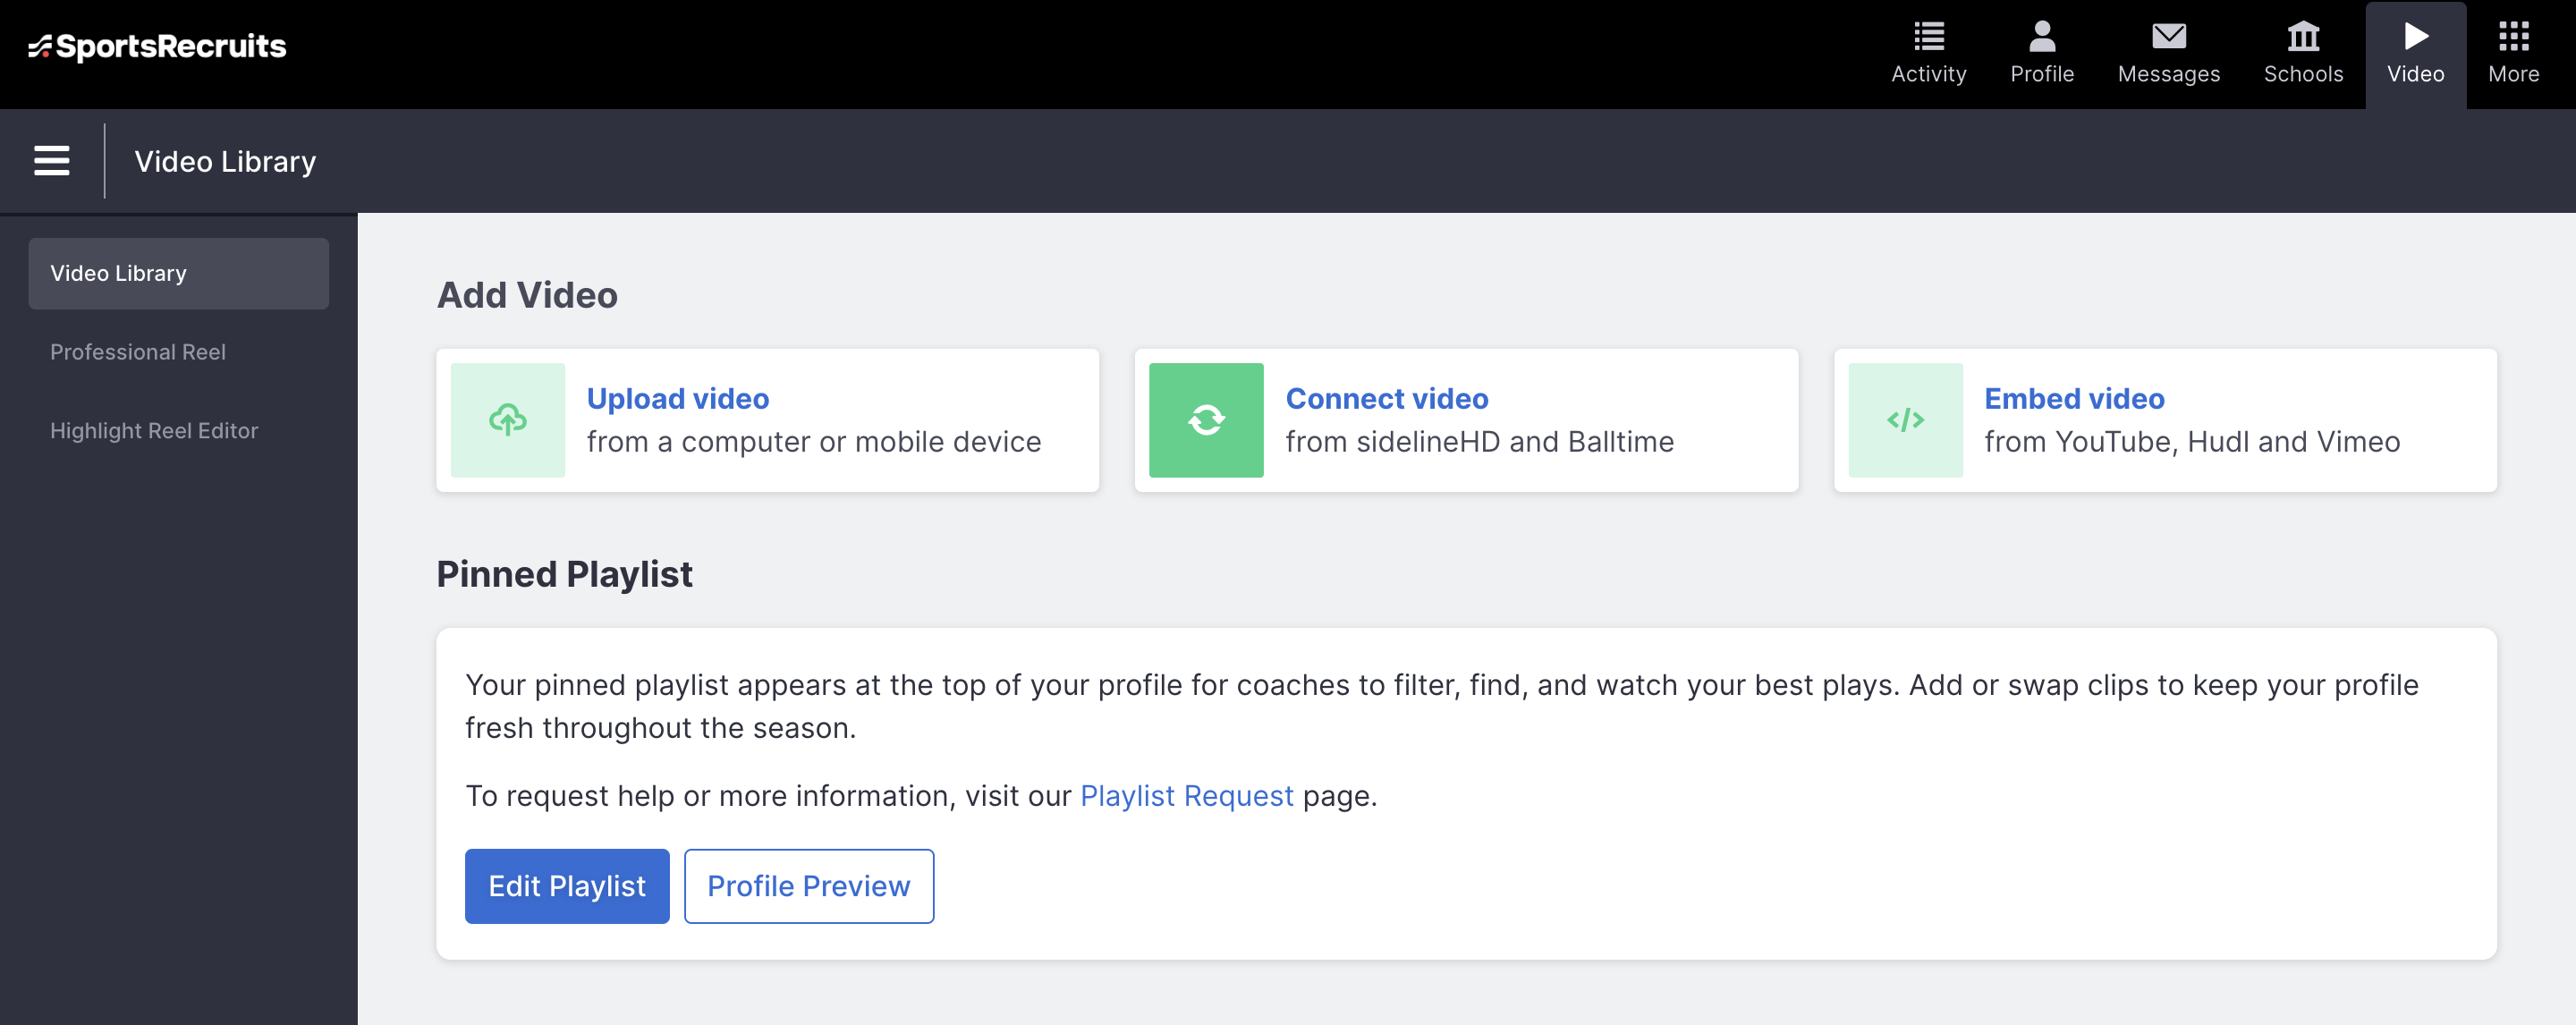Click the green sync connect icon

pos(1206,420)
